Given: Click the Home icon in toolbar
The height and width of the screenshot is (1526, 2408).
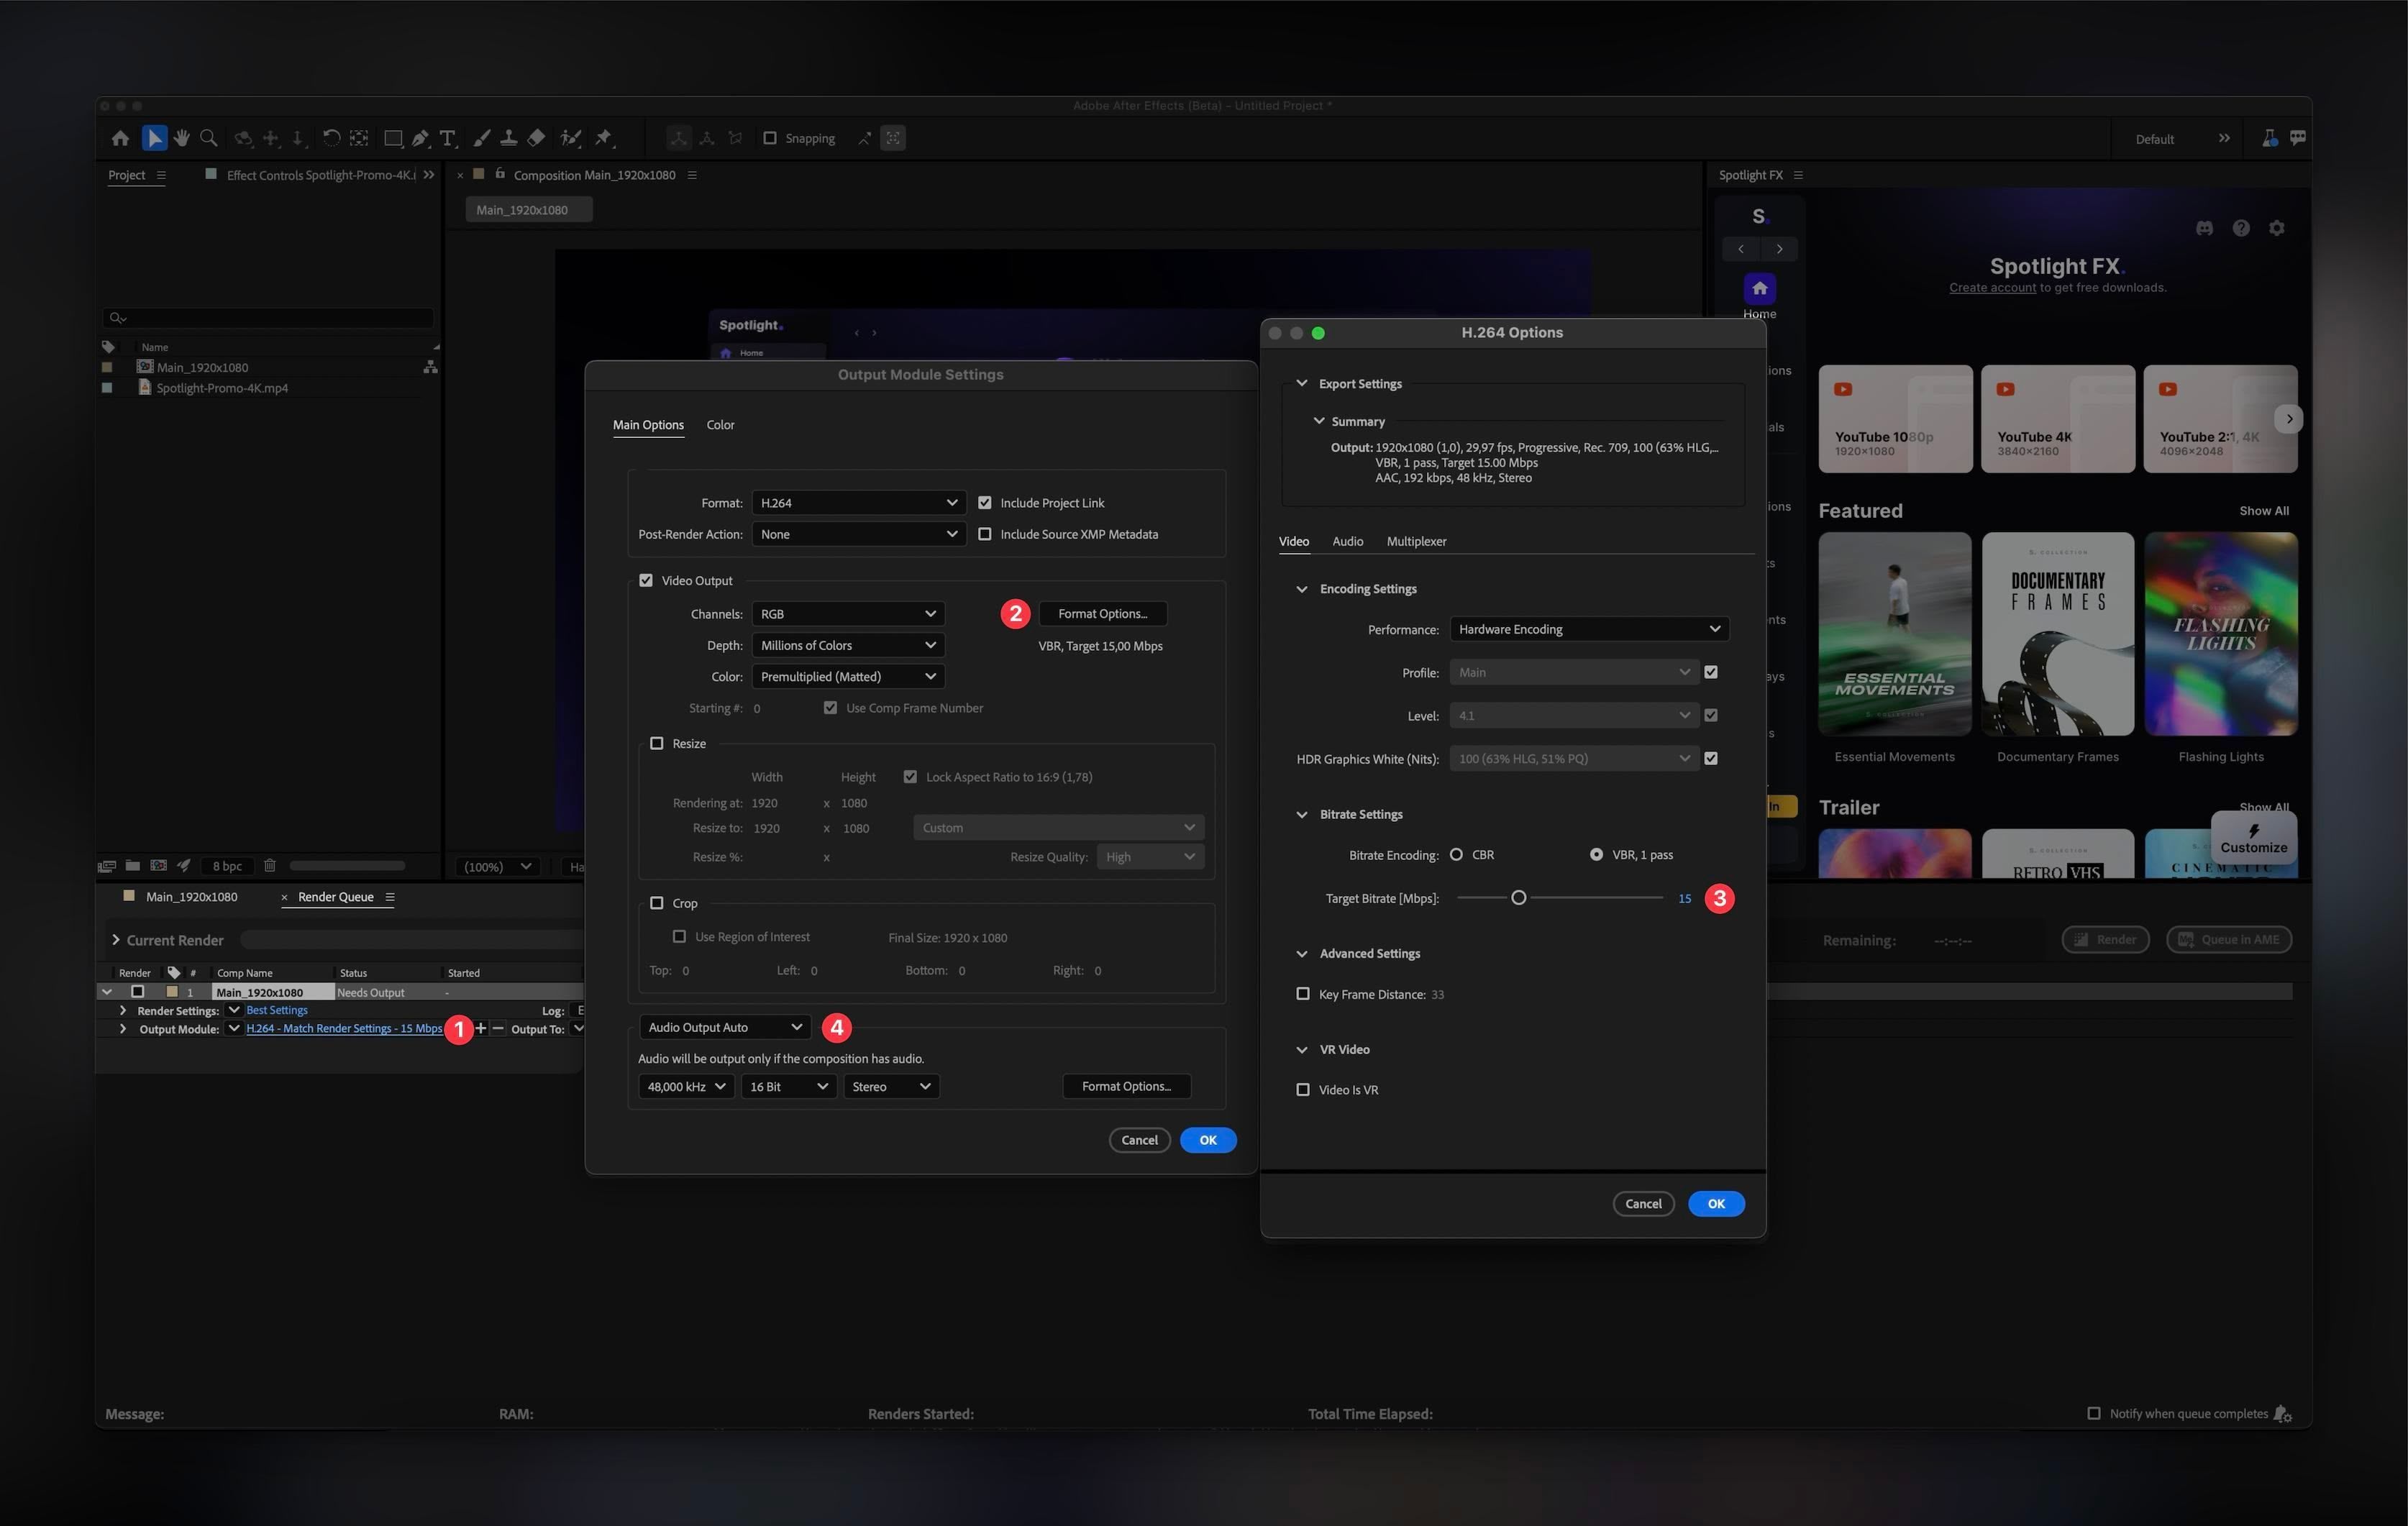Looking at the screenshot, I should [120, 138].
